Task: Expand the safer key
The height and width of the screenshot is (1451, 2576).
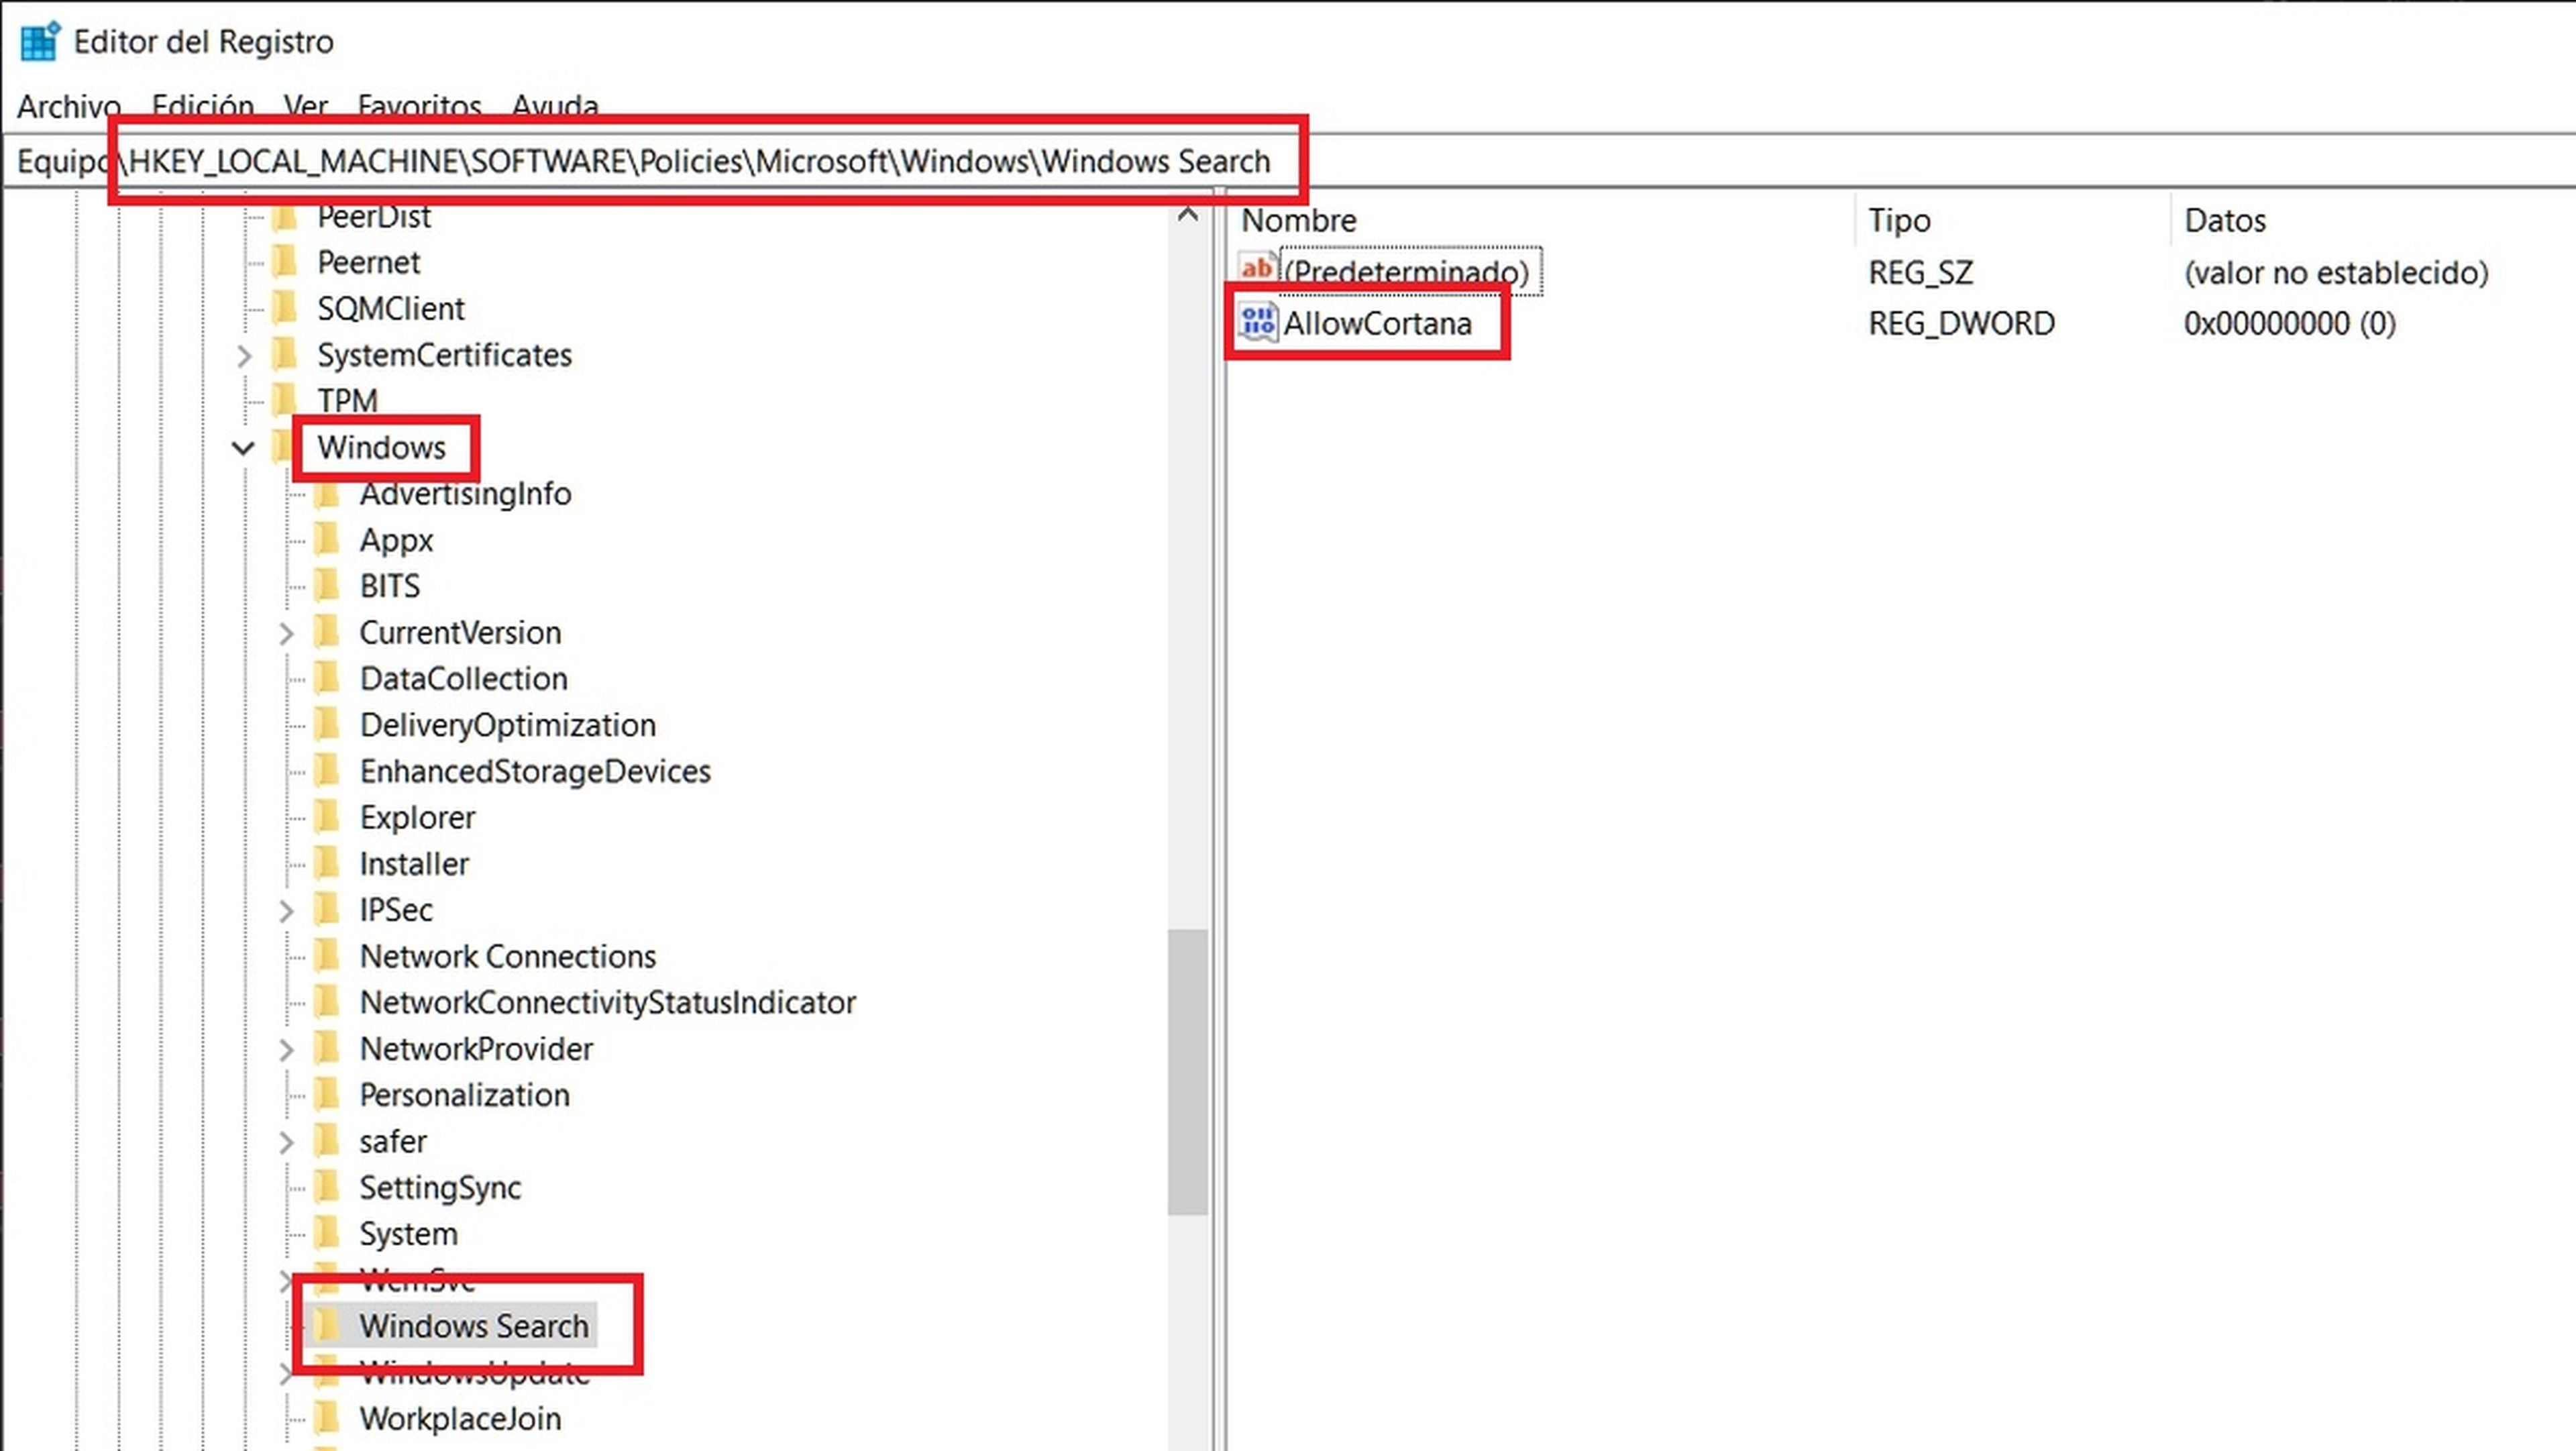Action: tap(286, 1143)
